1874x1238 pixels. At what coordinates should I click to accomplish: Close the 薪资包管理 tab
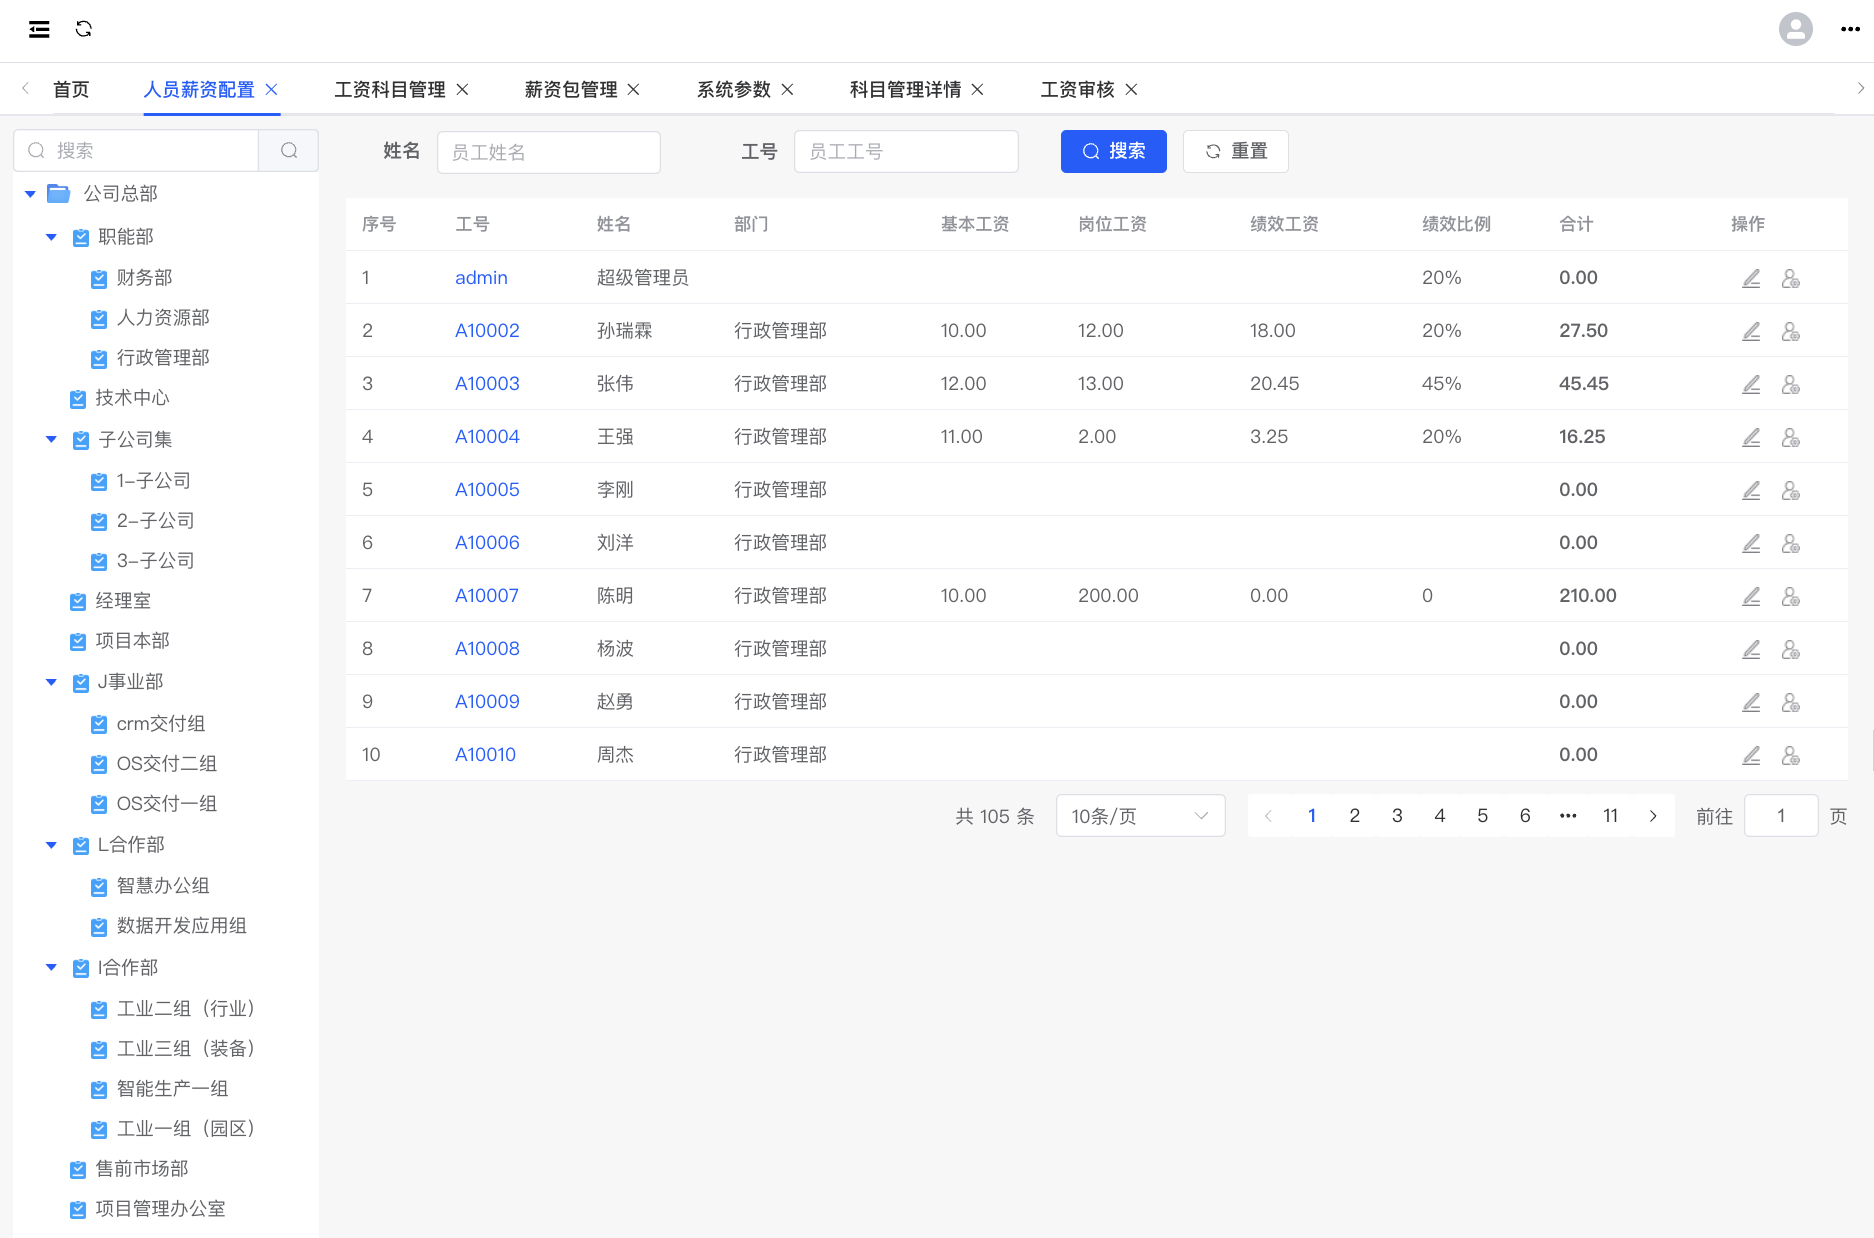pos(633,89)
